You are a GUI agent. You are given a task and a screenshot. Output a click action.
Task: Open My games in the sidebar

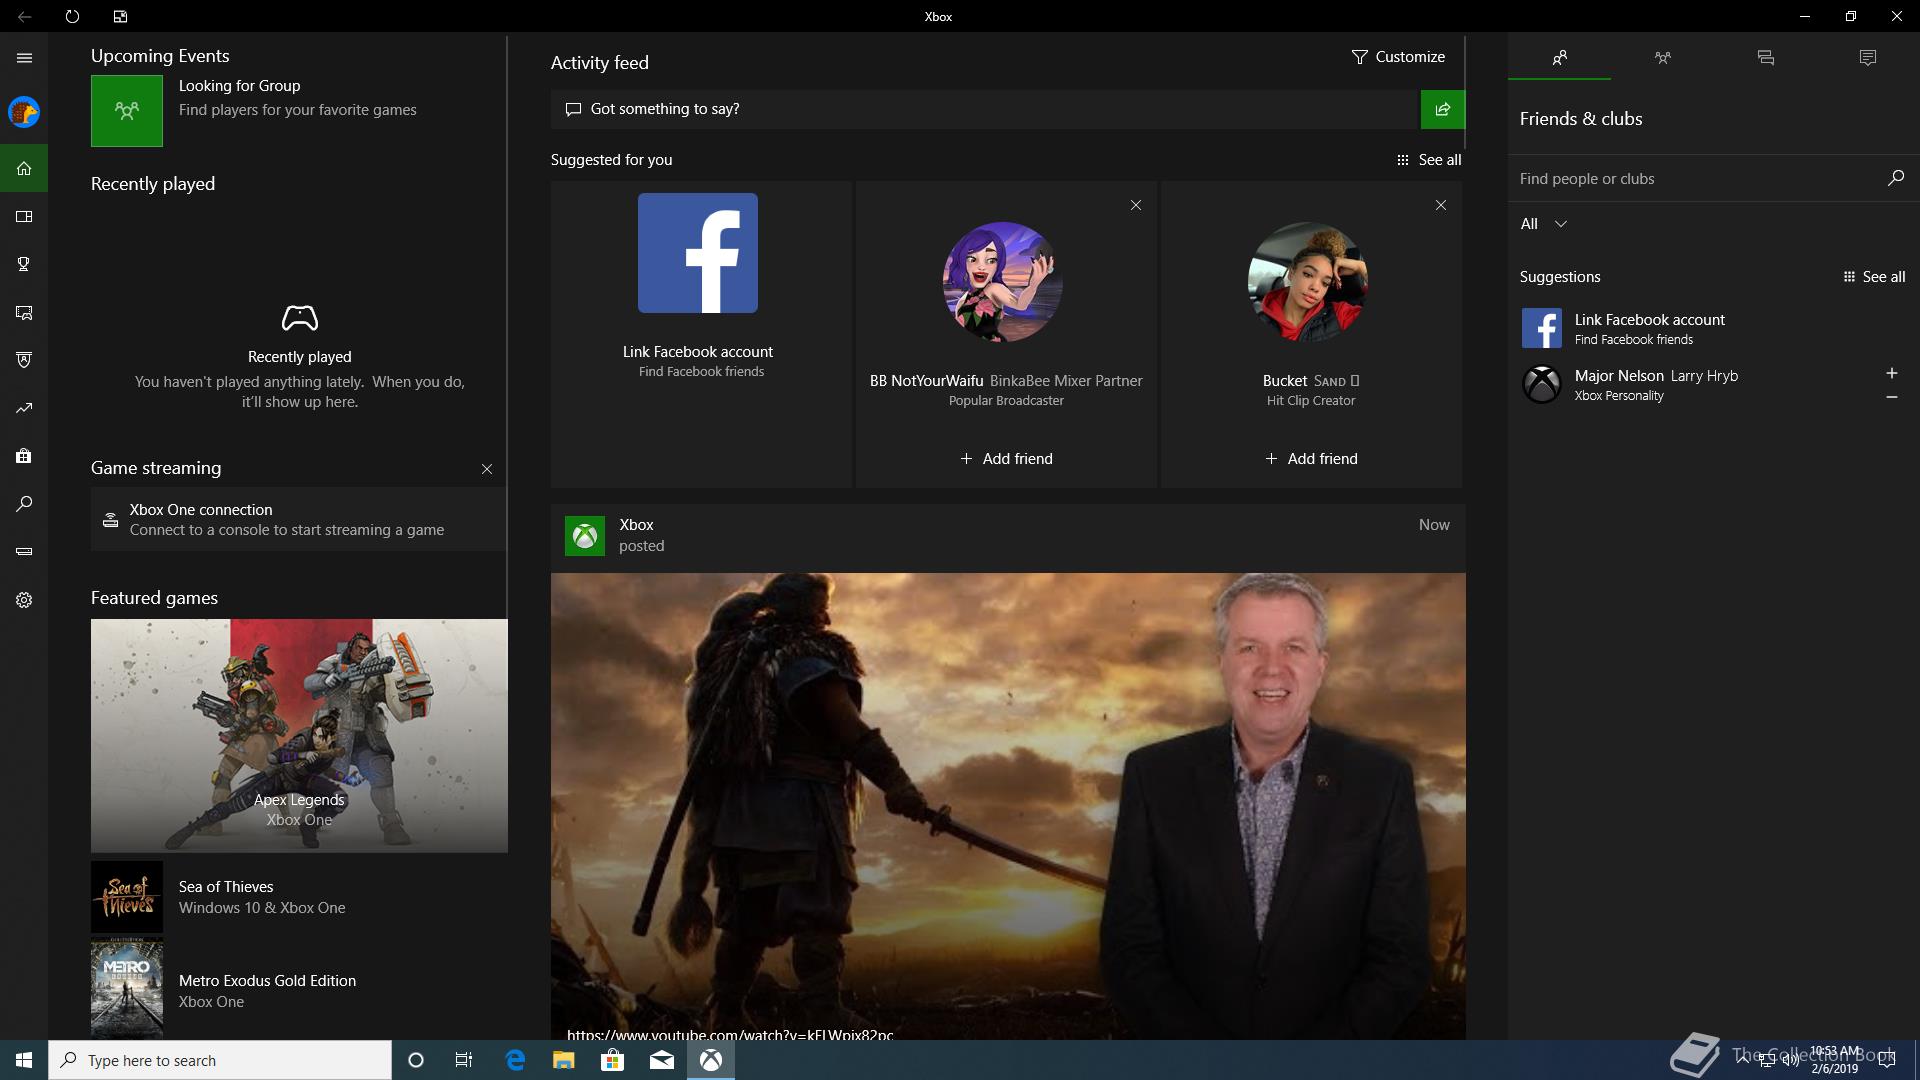tap(24, 216)
